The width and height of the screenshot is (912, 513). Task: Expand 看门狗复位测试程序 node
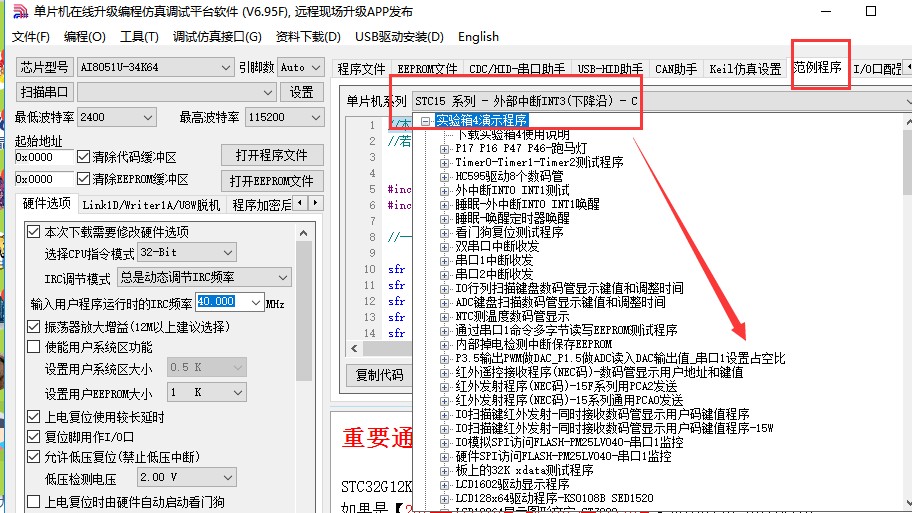click(x=444, y=233)
